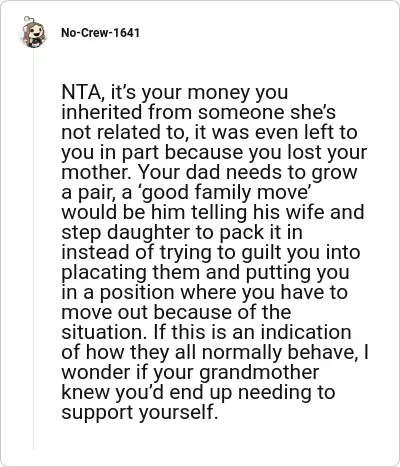Click the line "would be him telling his wife and"
This screenshot has width=400, height=467.
[x=213, y=212]
